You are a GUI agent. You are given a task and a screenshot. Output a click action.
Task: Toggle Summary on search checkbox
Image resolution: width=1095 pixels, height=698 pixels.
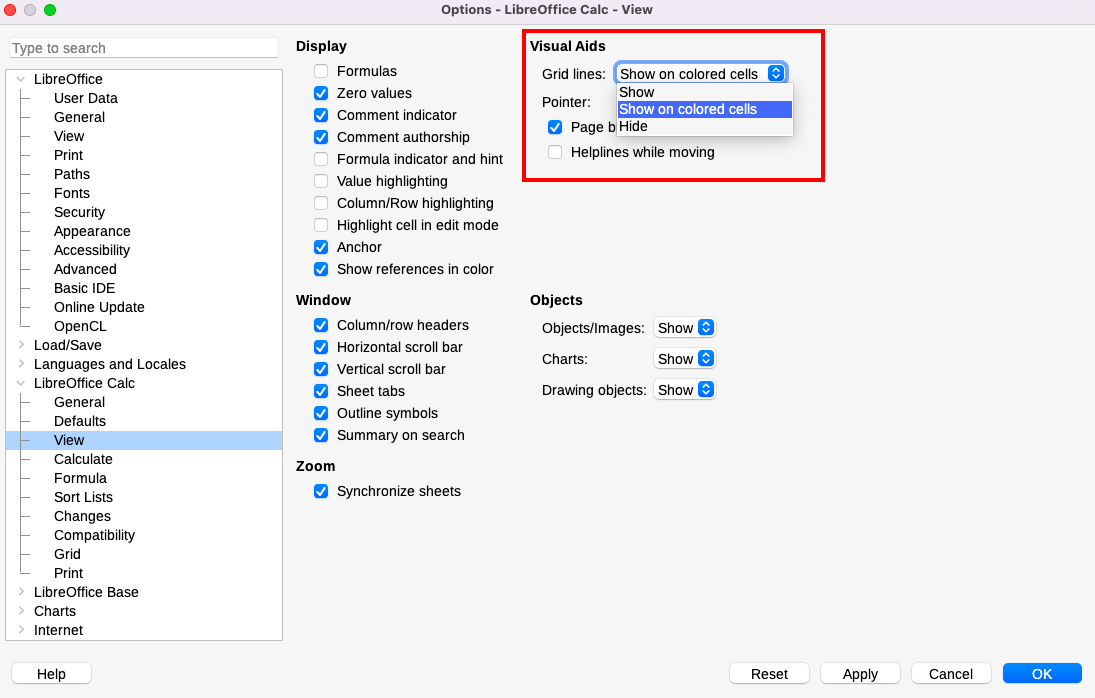pyautogui.click(x=321, y=436)
